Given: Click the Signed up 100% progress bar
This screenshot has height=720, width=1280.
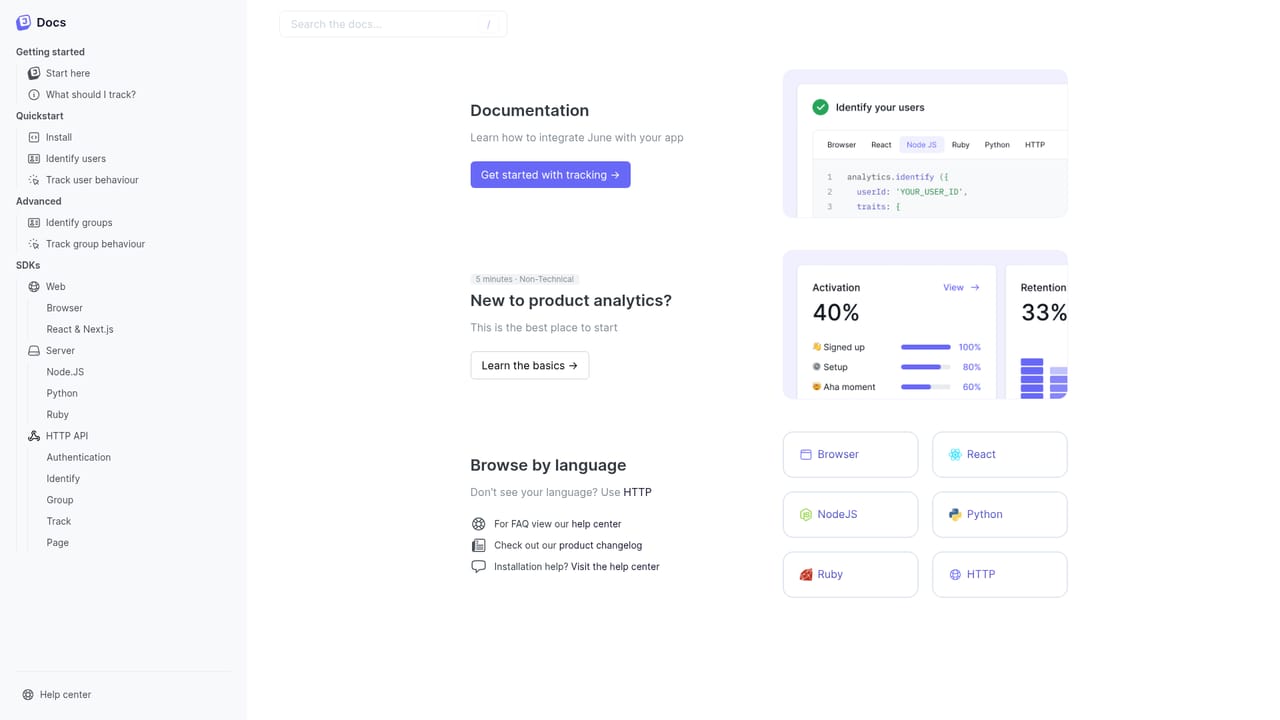Looking at the screenshot, I should pos(926,347).
